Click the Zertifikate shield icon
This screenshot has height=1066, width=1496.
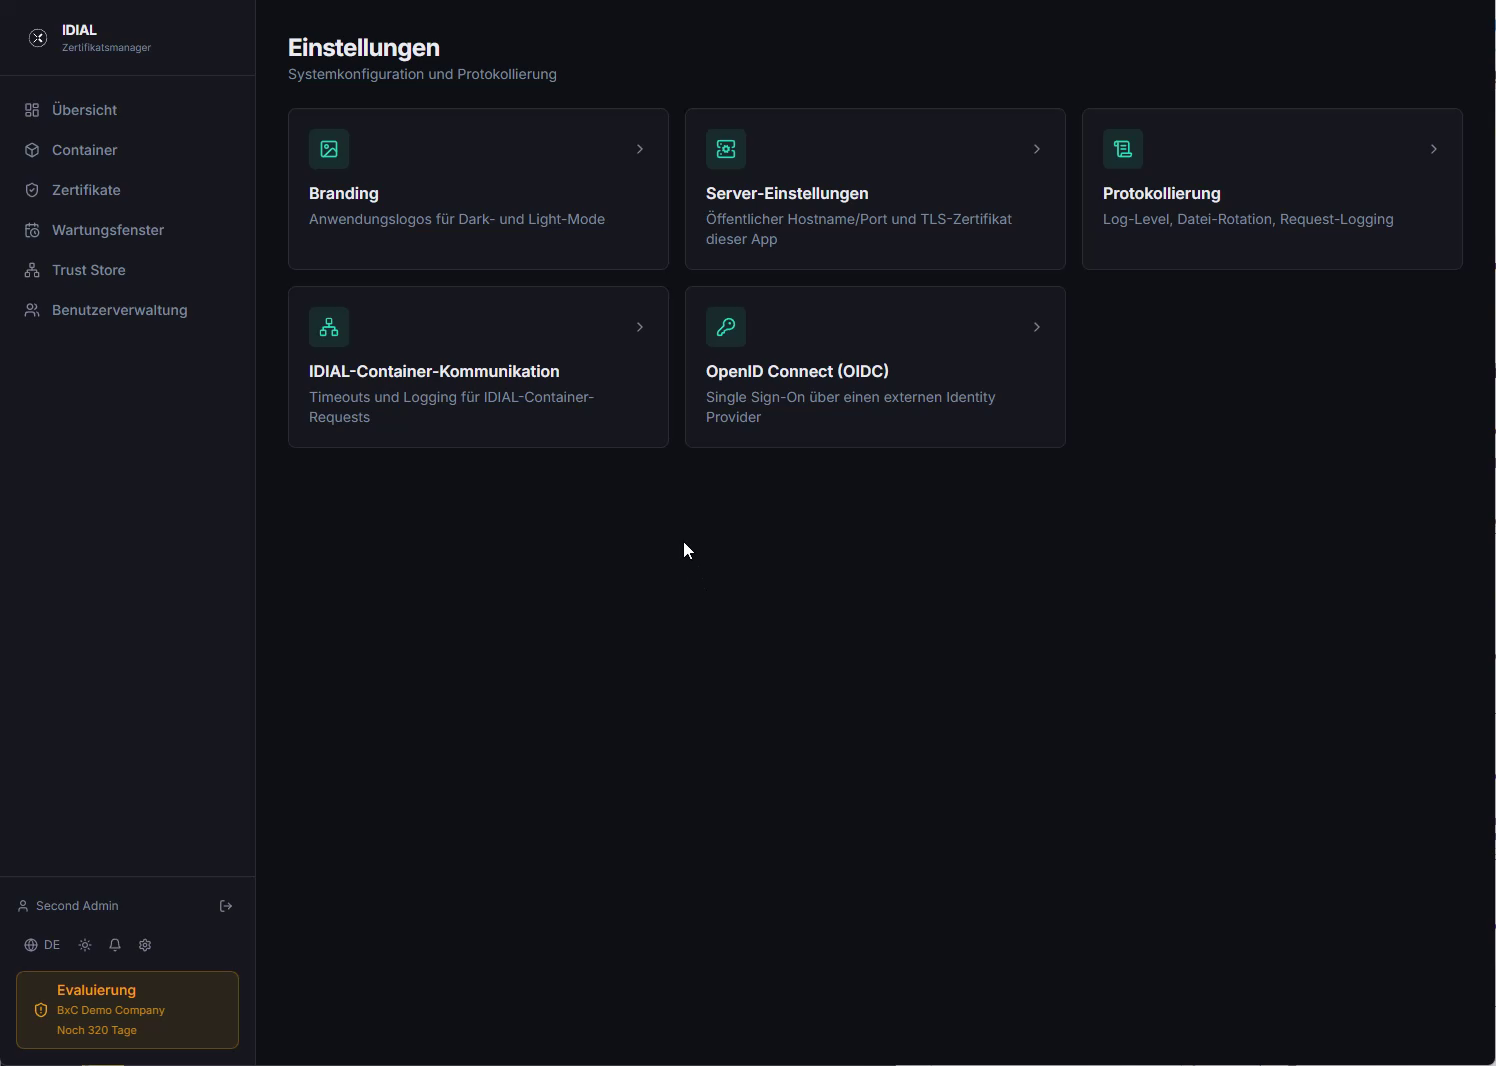point(32,190)
